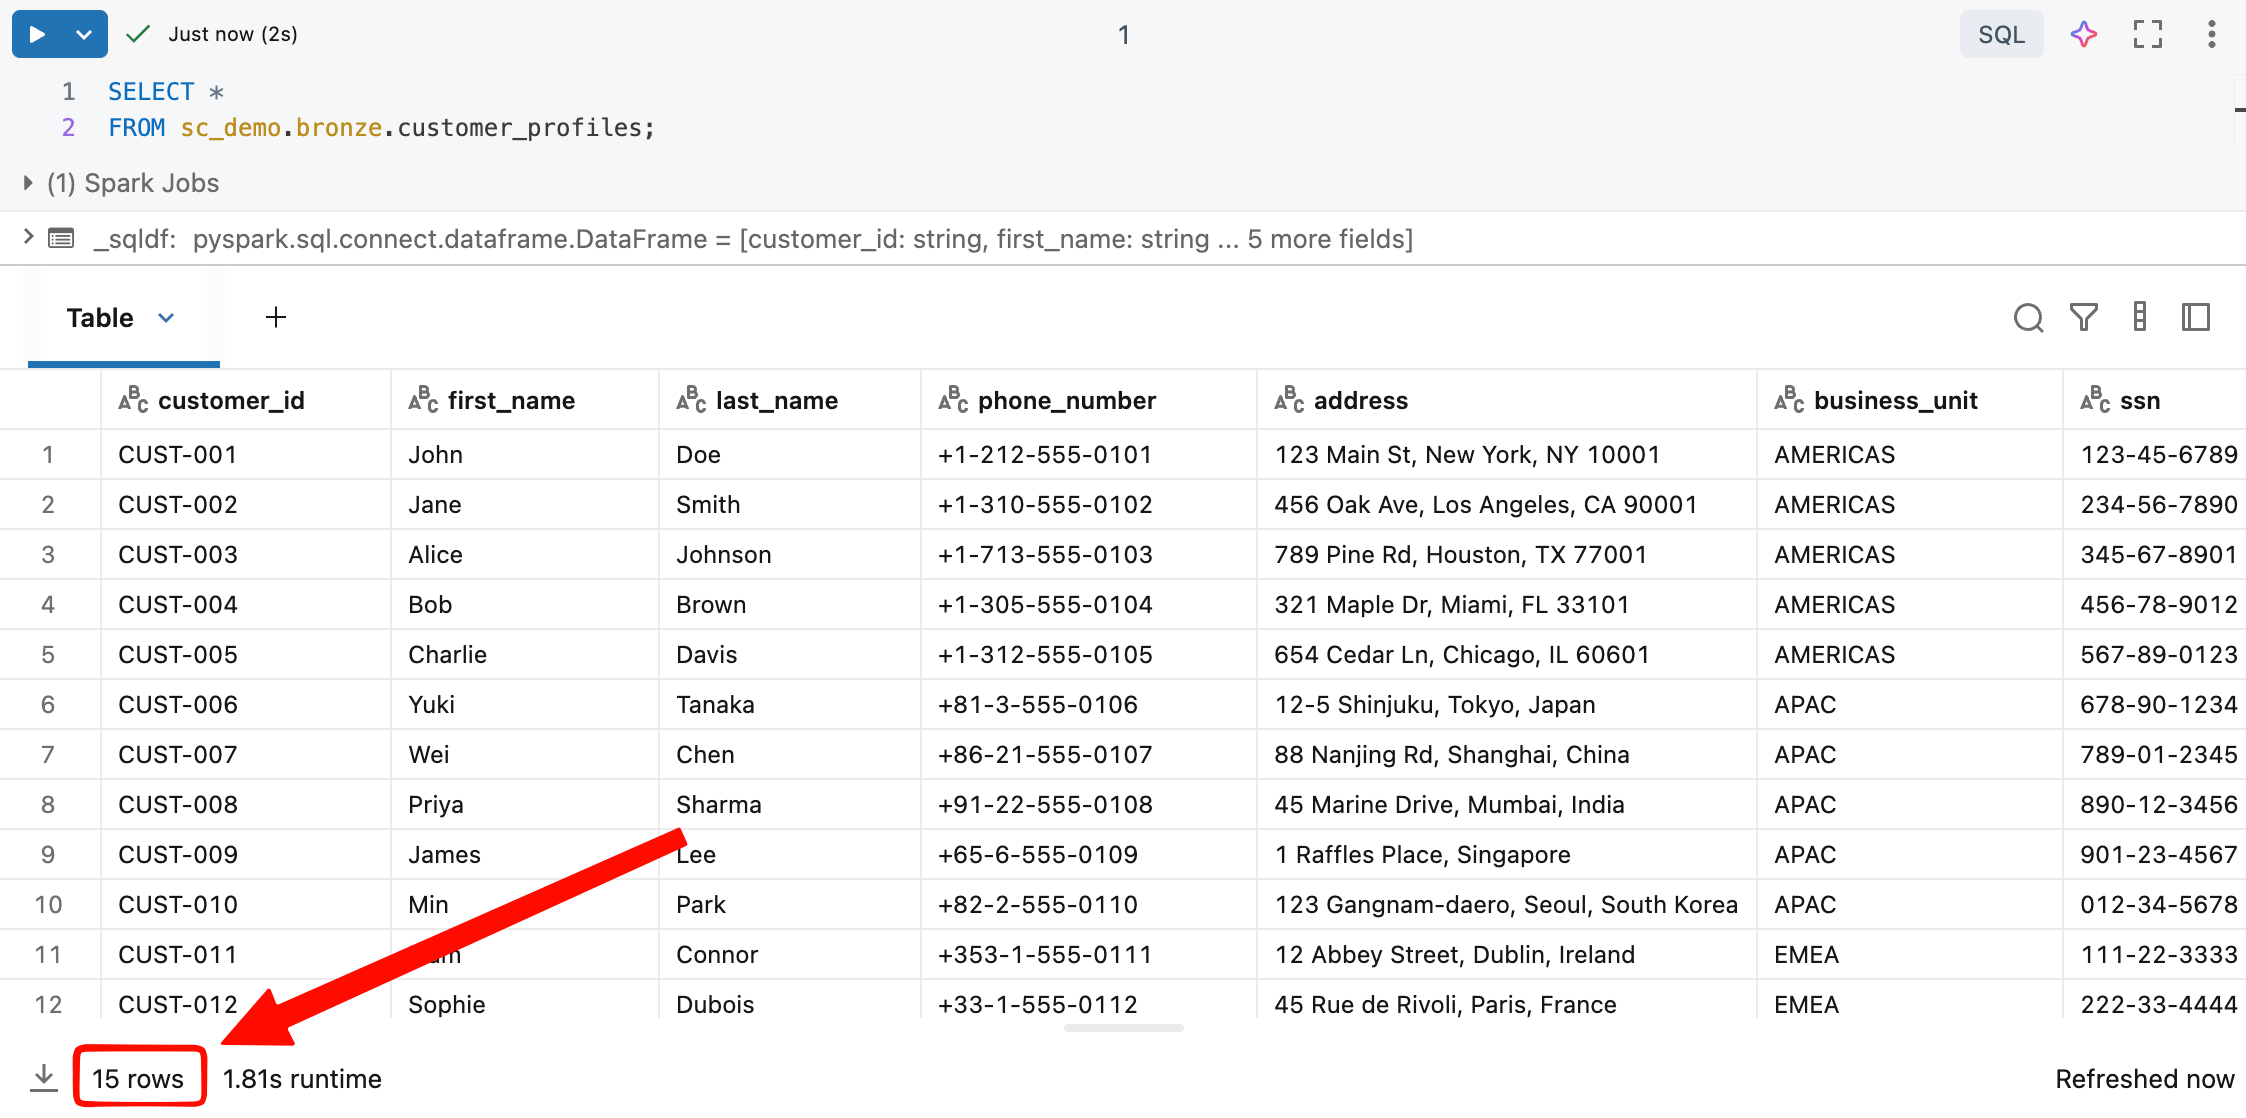Viewport: 2246px width, 1118px height.
Task: Expand the _sqldf DataFrame details
Action: [27, 237]
